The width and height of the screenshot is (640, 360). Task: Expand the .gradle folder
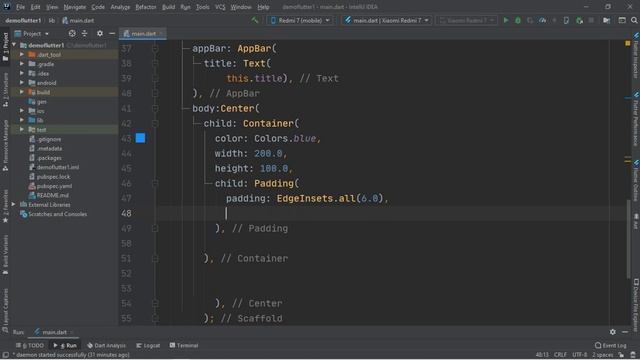coord(22,64)
